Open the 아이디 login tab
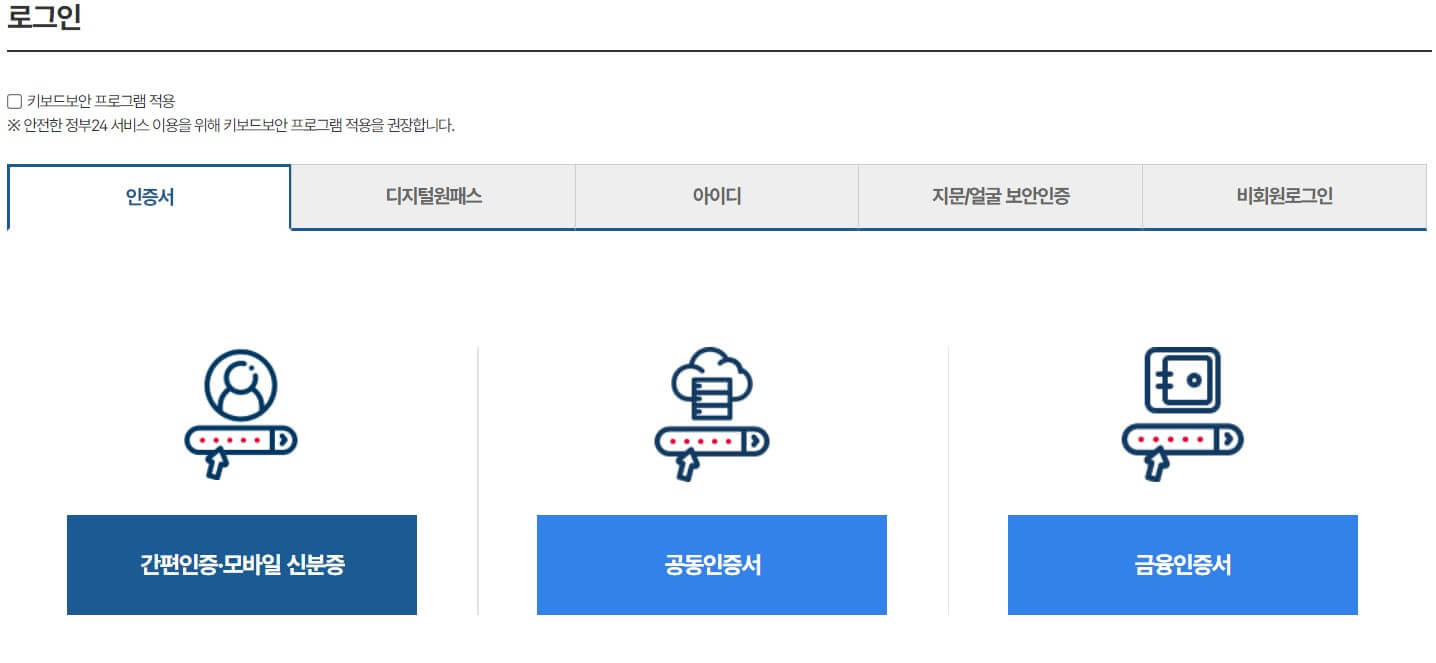The image size is (1436, 663). pyautogui.click(x=716, y=197)
